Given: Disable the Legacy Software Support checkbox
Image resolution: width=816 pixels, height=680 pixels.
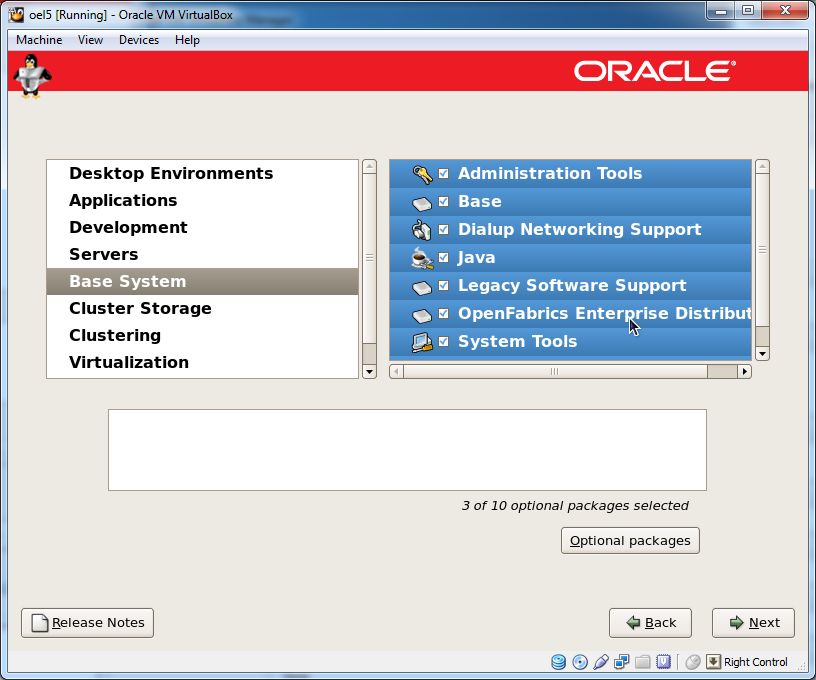Looking at the screenshot, I should click(x=443, y=286).
